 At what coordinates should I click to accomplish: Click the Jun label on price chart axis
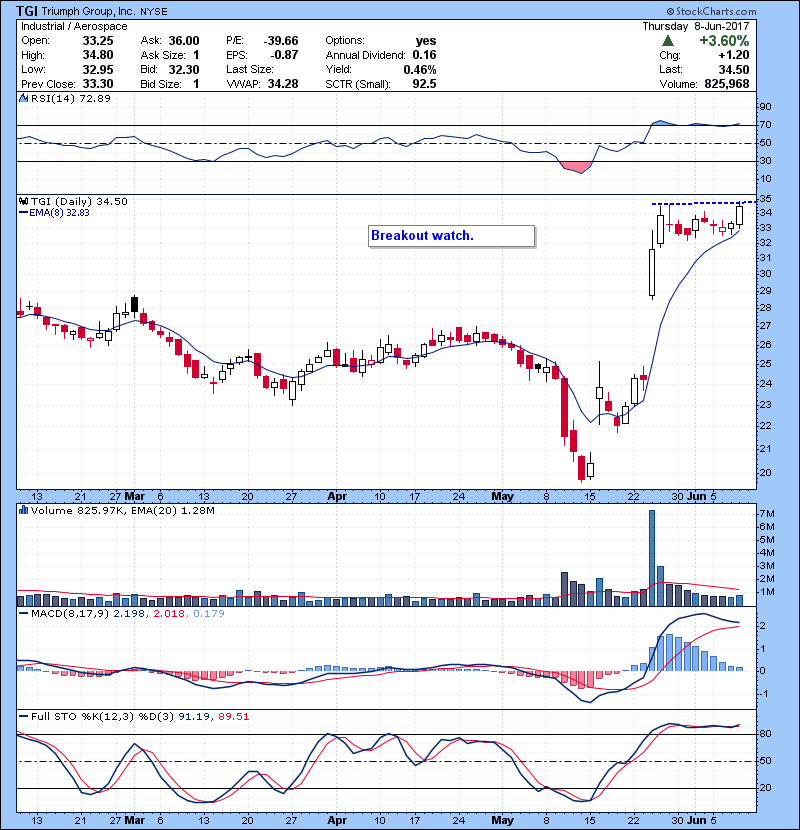(x=696, y=497)
